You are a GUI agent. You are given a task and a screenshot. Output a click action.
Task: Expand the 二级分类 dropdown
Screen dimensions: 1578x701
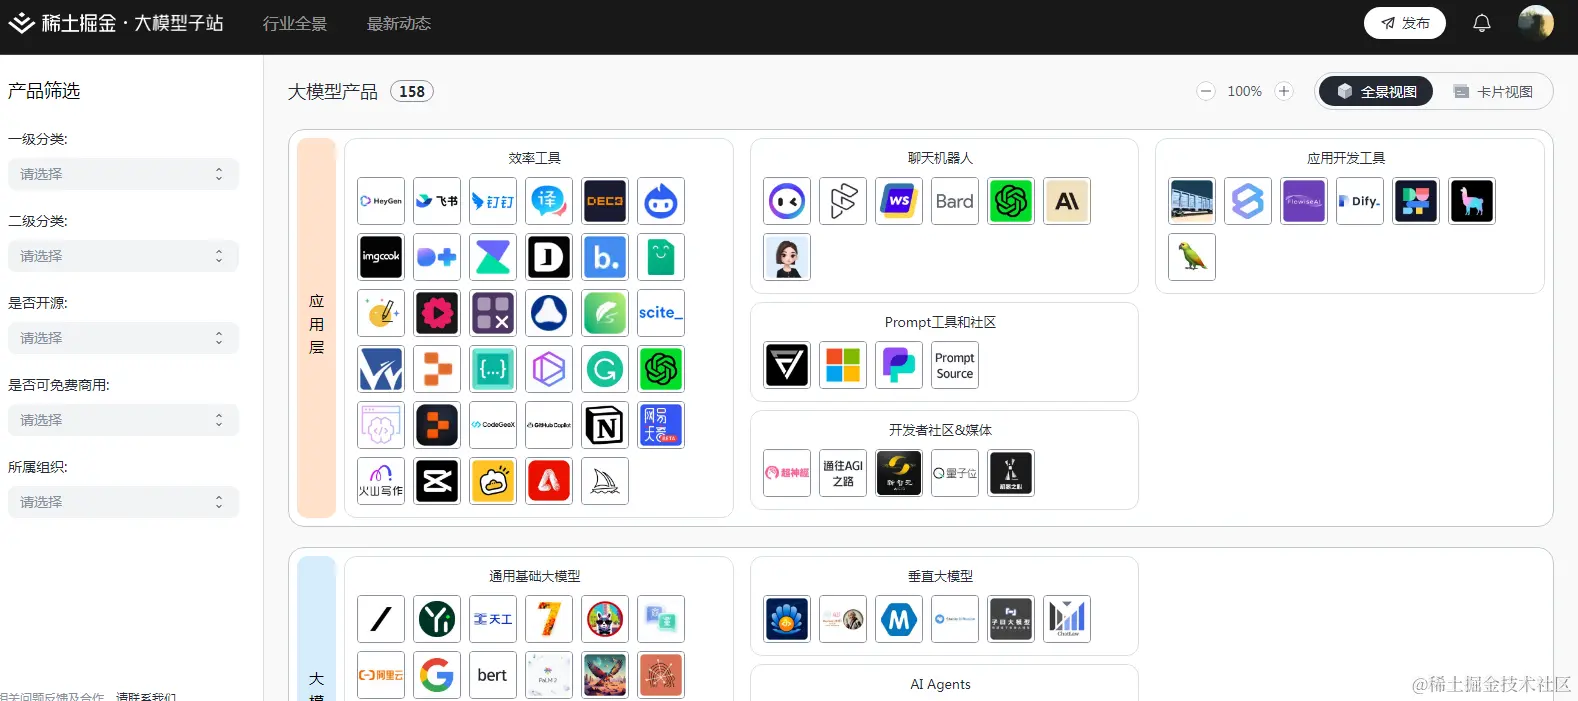(x=123, y=256)
